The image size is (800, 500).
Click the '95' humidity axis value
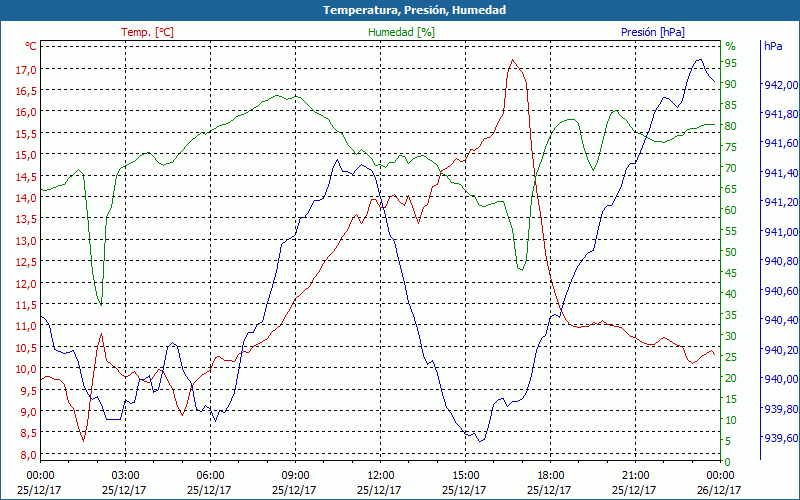point(731,63)
